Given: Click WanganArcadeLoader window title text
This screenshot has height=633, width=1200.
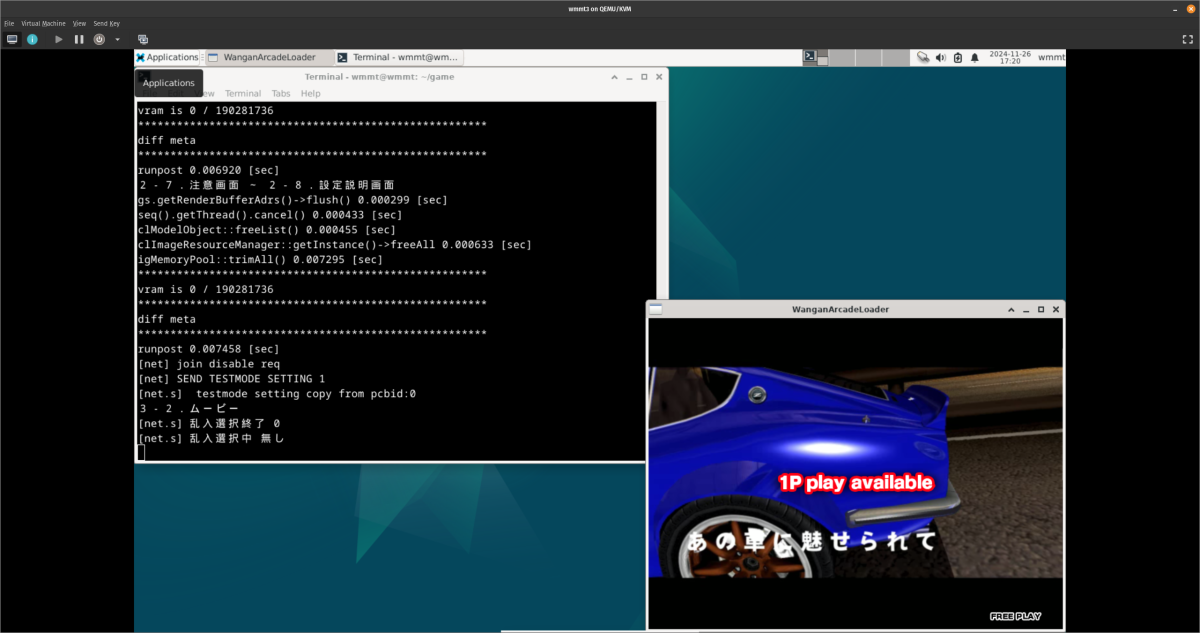Looking at the screenshot, I should coord(840,309).
